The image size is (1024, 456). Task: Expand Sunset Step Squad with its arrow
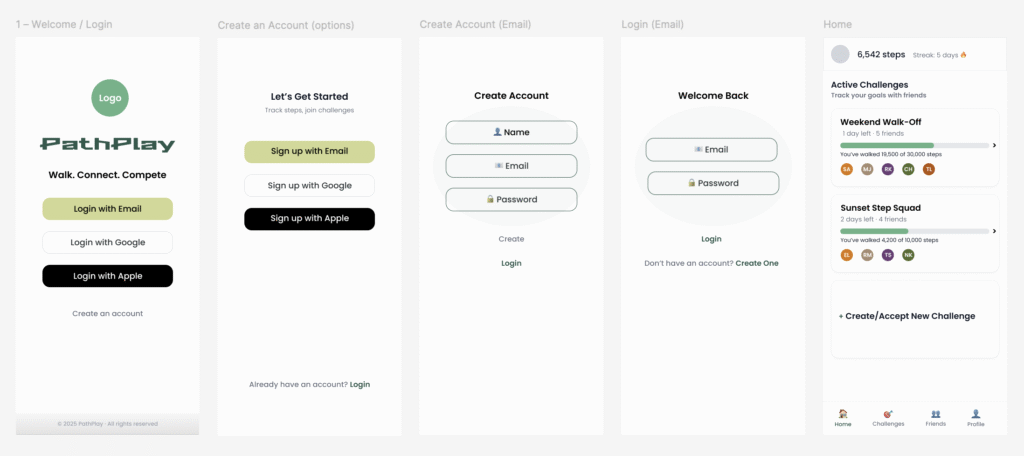[x=993, y=231]
